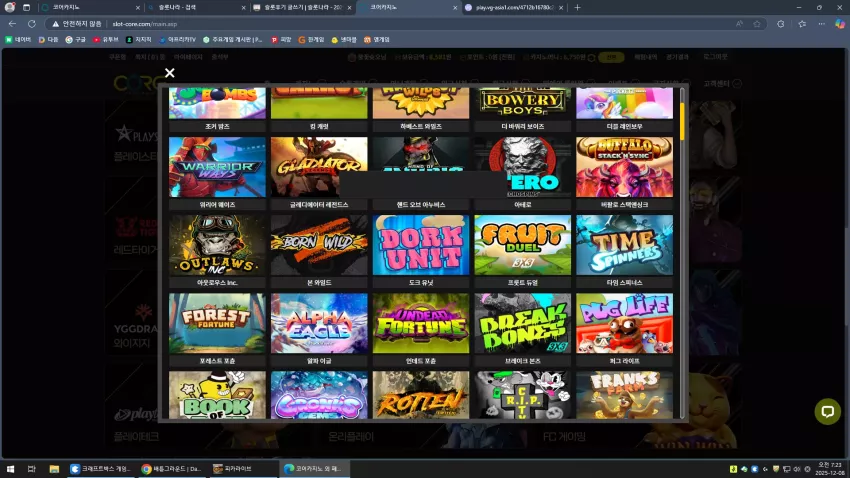Close the game list popup with X
This screenshot has height=478, width=850.
(170, 73)
